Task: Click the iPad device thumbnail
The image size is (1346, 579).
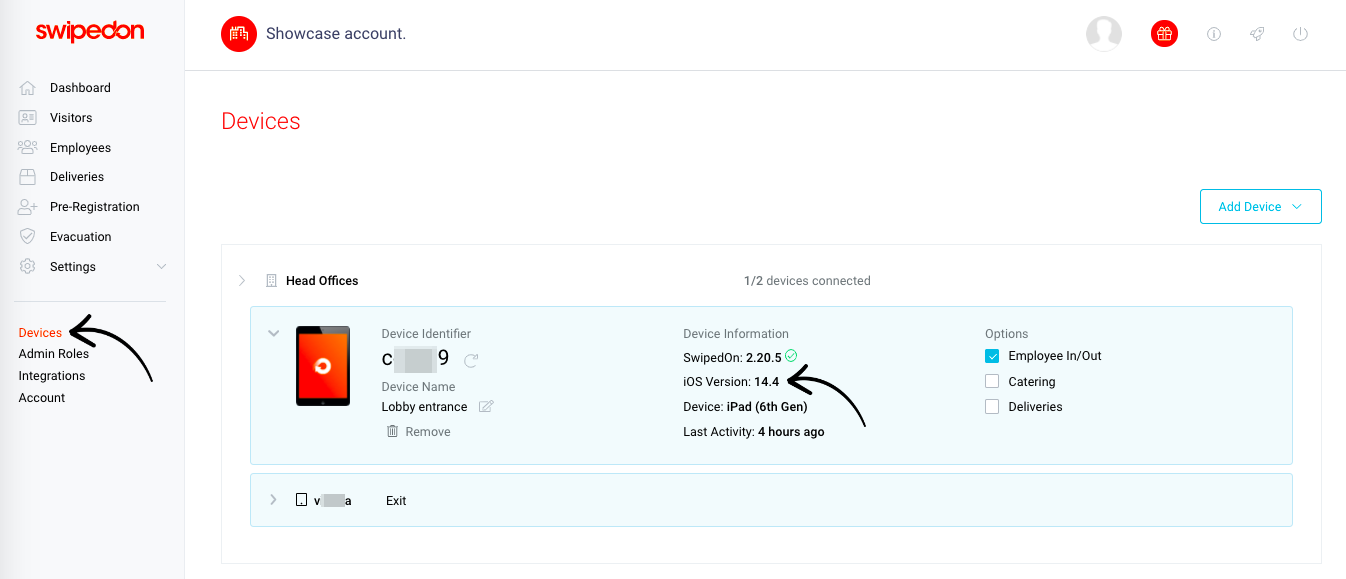Action: 323,366
